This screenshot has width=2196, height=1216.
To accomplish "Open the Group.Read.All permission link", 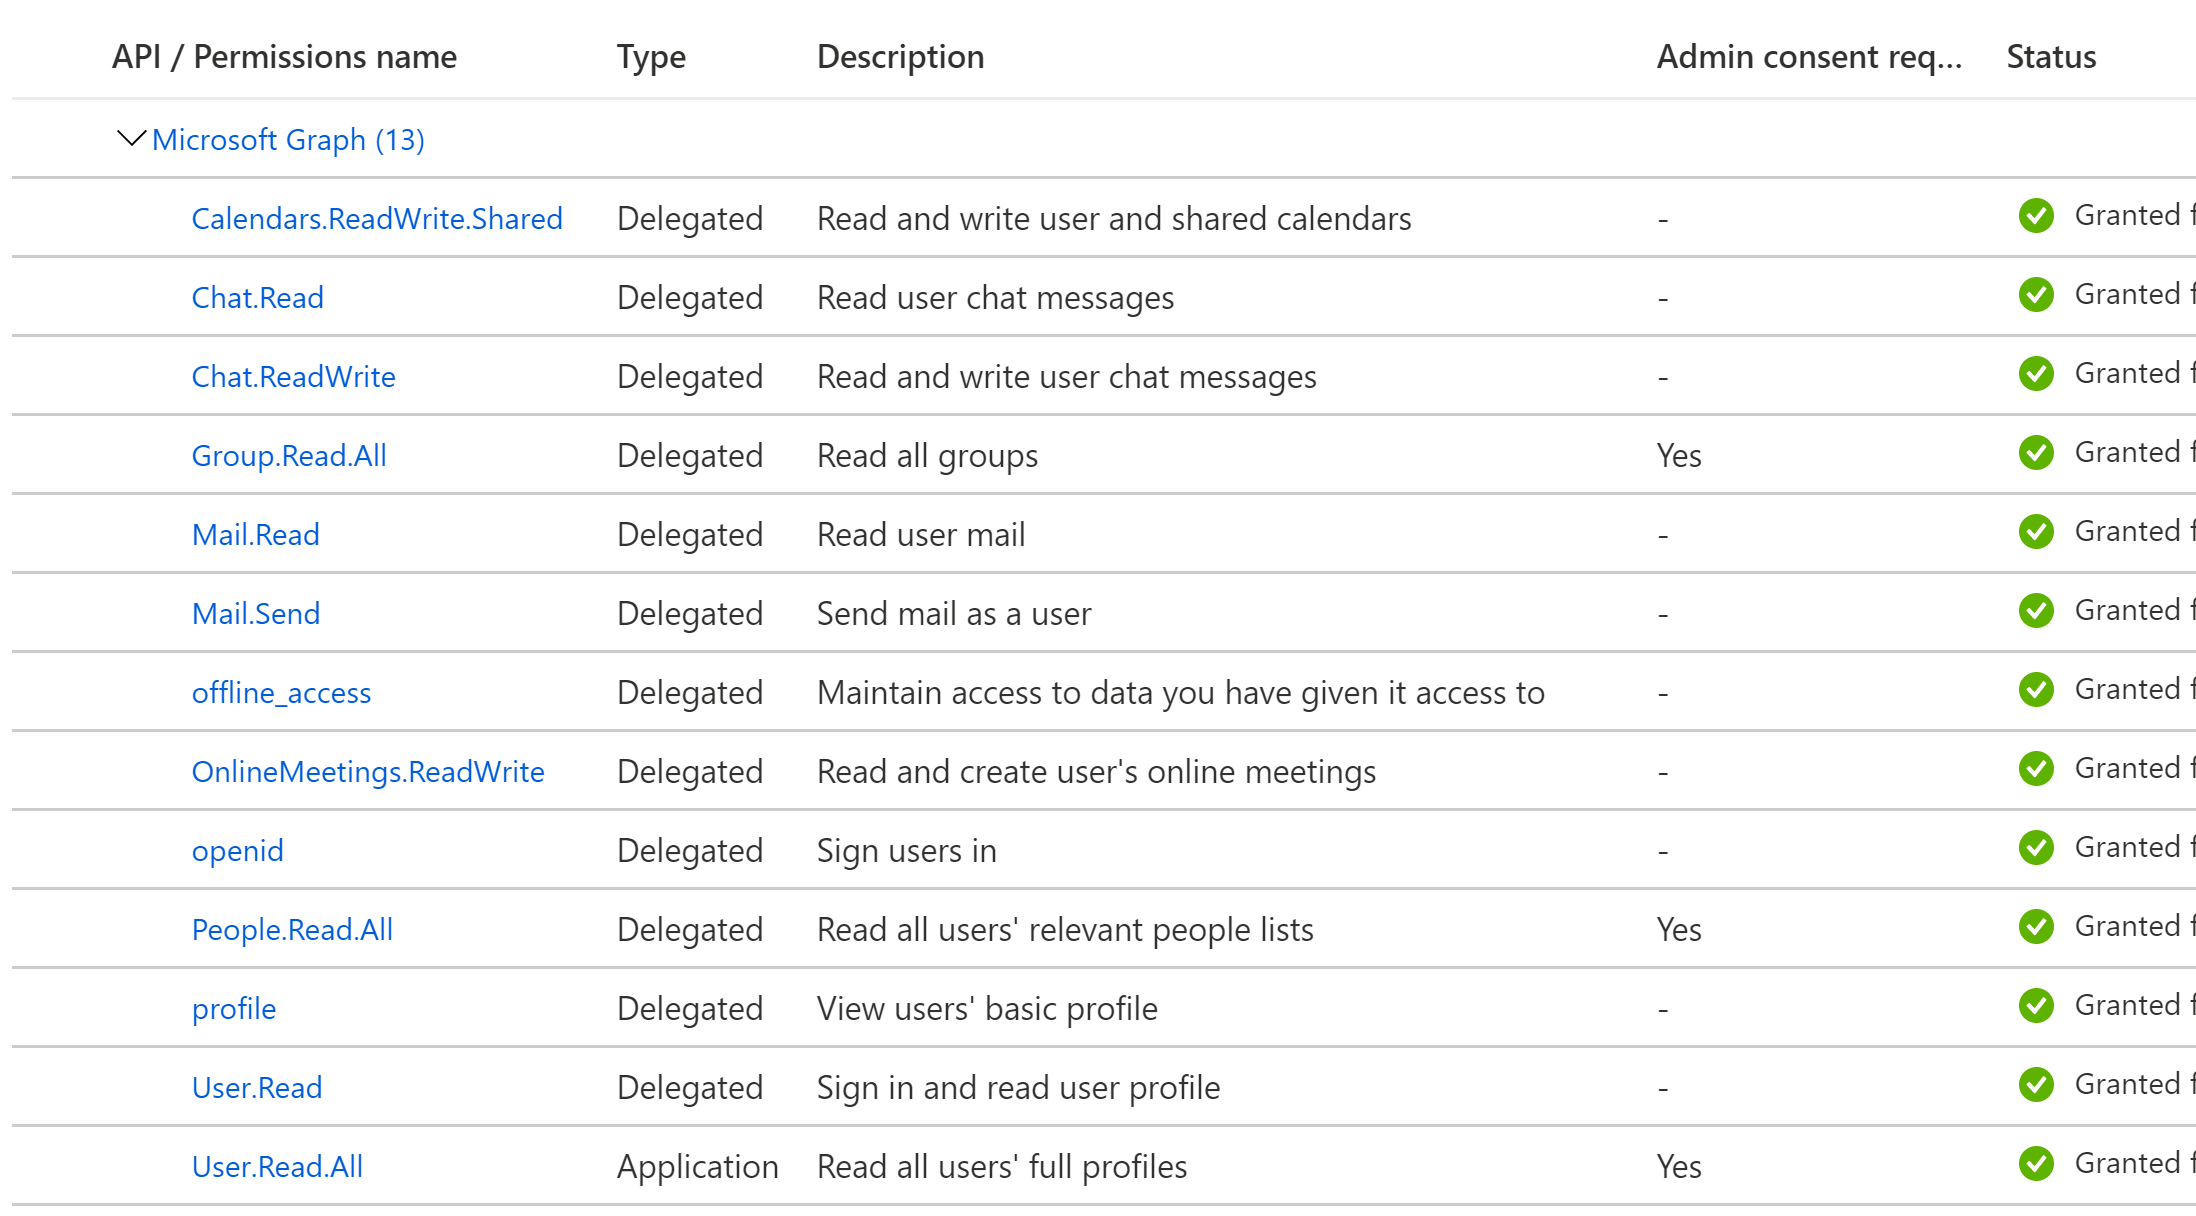I will [289, 456].
